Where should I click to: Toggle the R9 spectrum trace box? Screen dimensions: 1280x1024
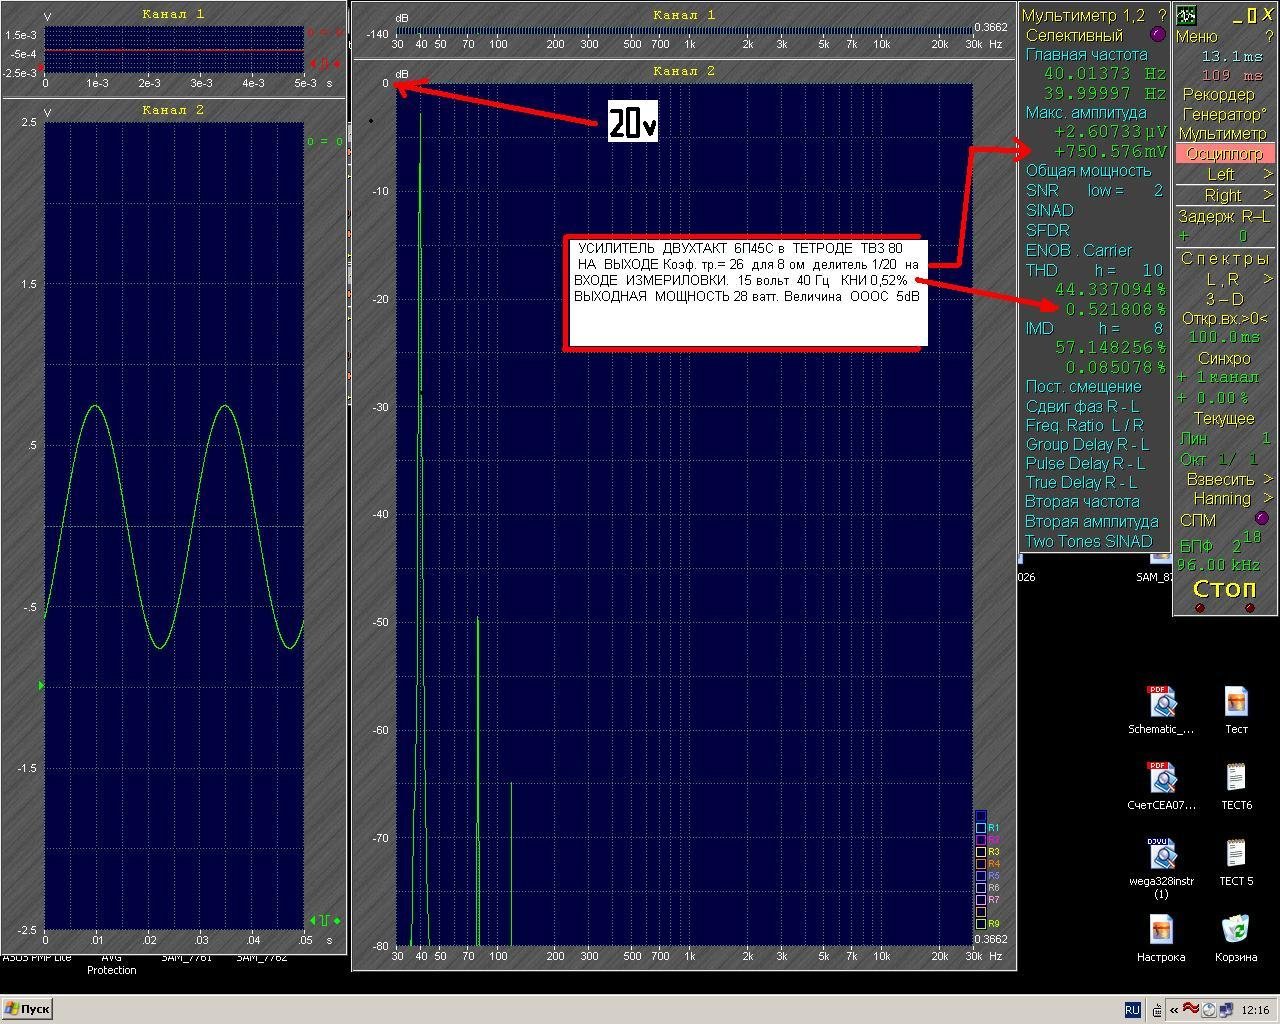(x=981, y=924)
